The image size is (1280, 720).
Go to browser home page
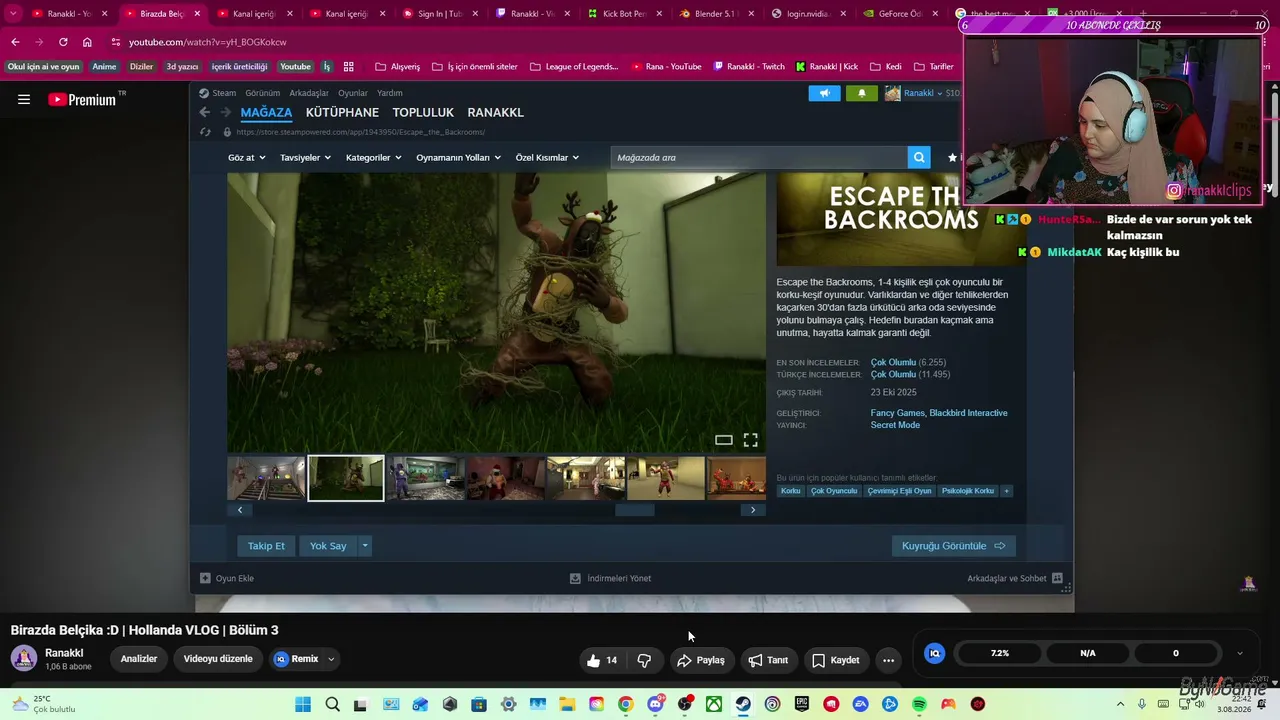[x=87, y=42]
